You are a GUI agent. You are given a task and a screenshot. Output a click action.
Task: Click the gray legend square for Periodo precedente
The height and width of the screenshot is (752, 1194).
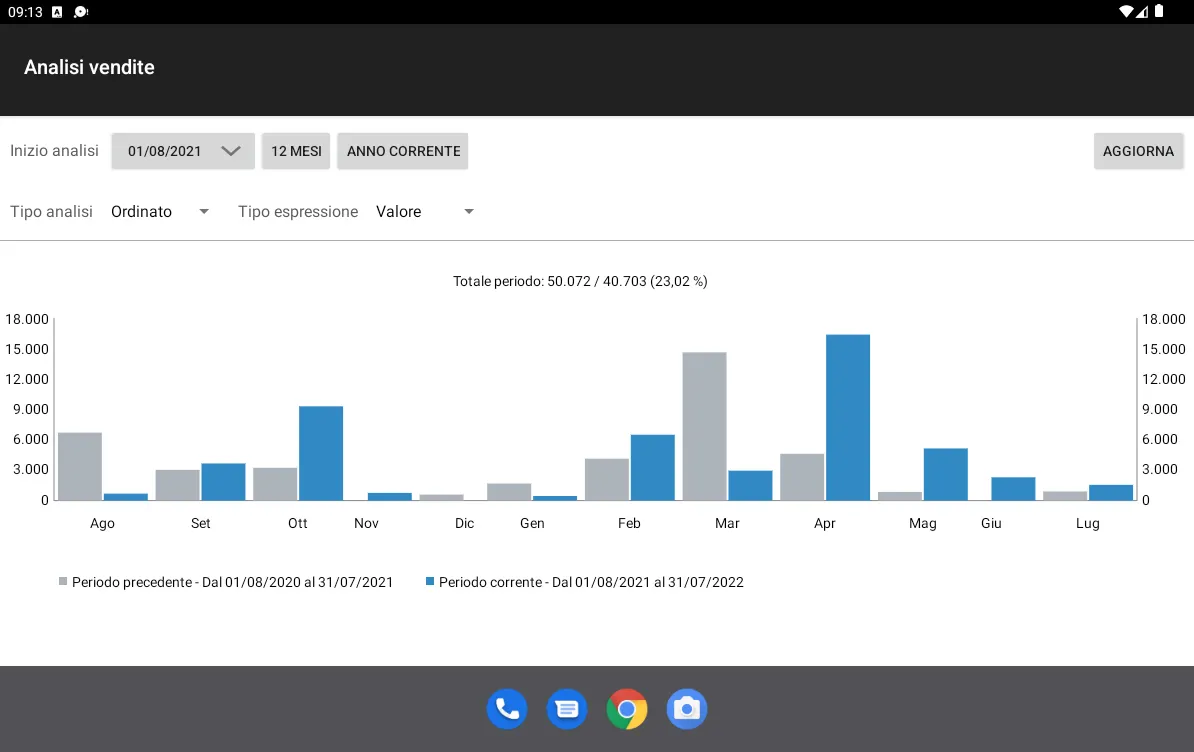pos(64,581)
